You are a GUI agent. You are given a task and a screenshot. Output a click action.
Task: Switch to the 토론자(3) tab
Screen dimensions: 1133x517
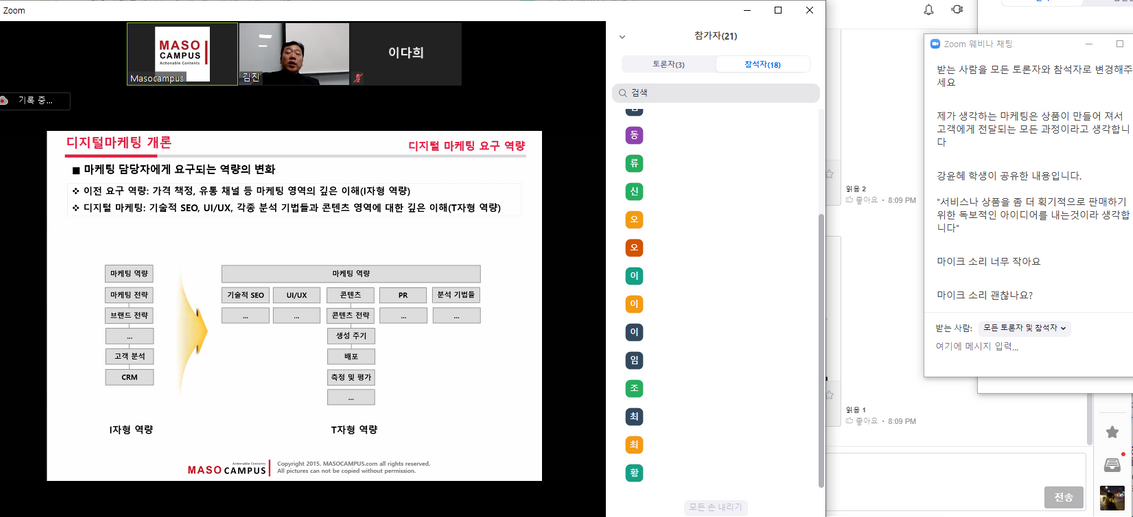point(668,64)
